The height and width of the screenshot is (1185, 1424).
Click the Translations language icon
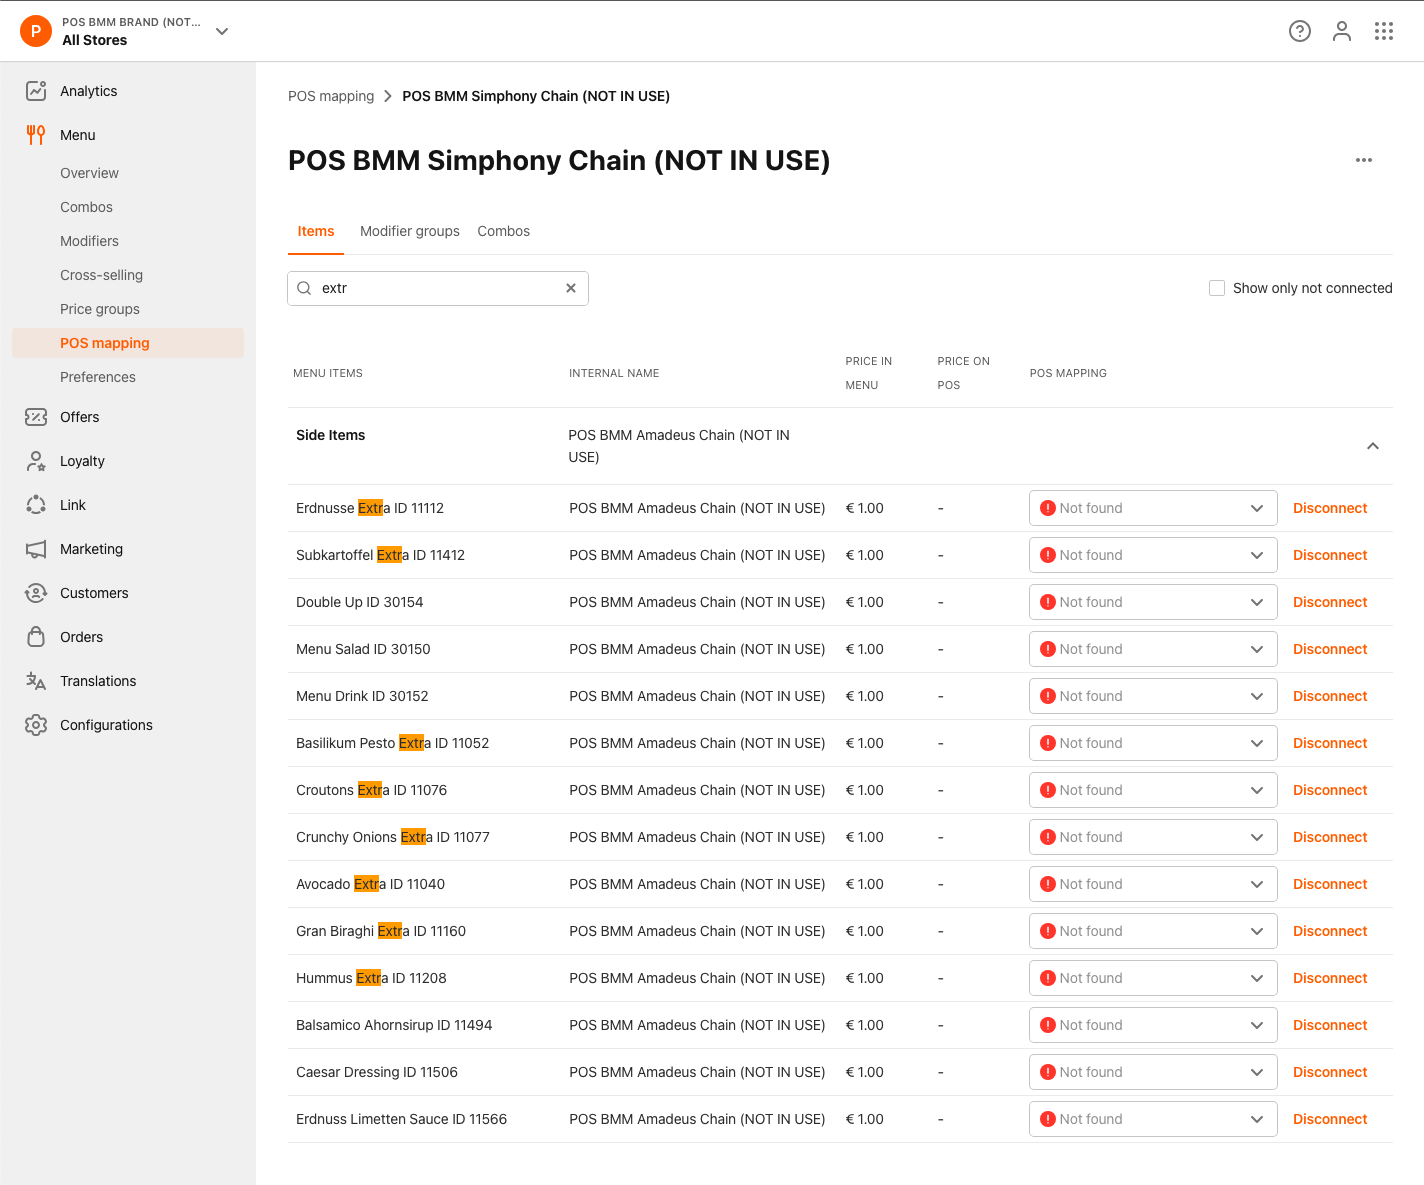point(36,681)
